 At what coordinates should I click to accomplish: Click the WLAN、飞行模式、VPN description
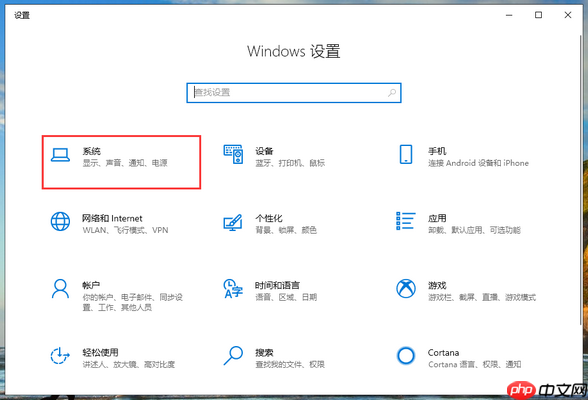pyautogui.click(x=125, y=230)
